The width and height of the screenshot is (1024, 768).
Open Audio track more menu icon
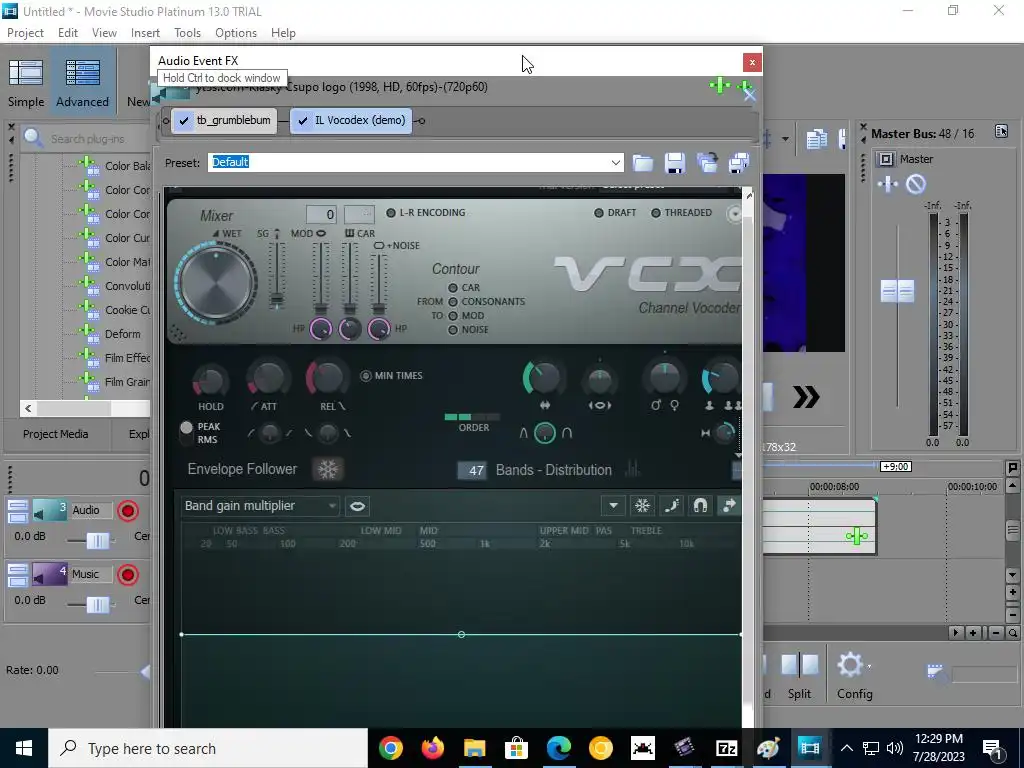point(18,511)
